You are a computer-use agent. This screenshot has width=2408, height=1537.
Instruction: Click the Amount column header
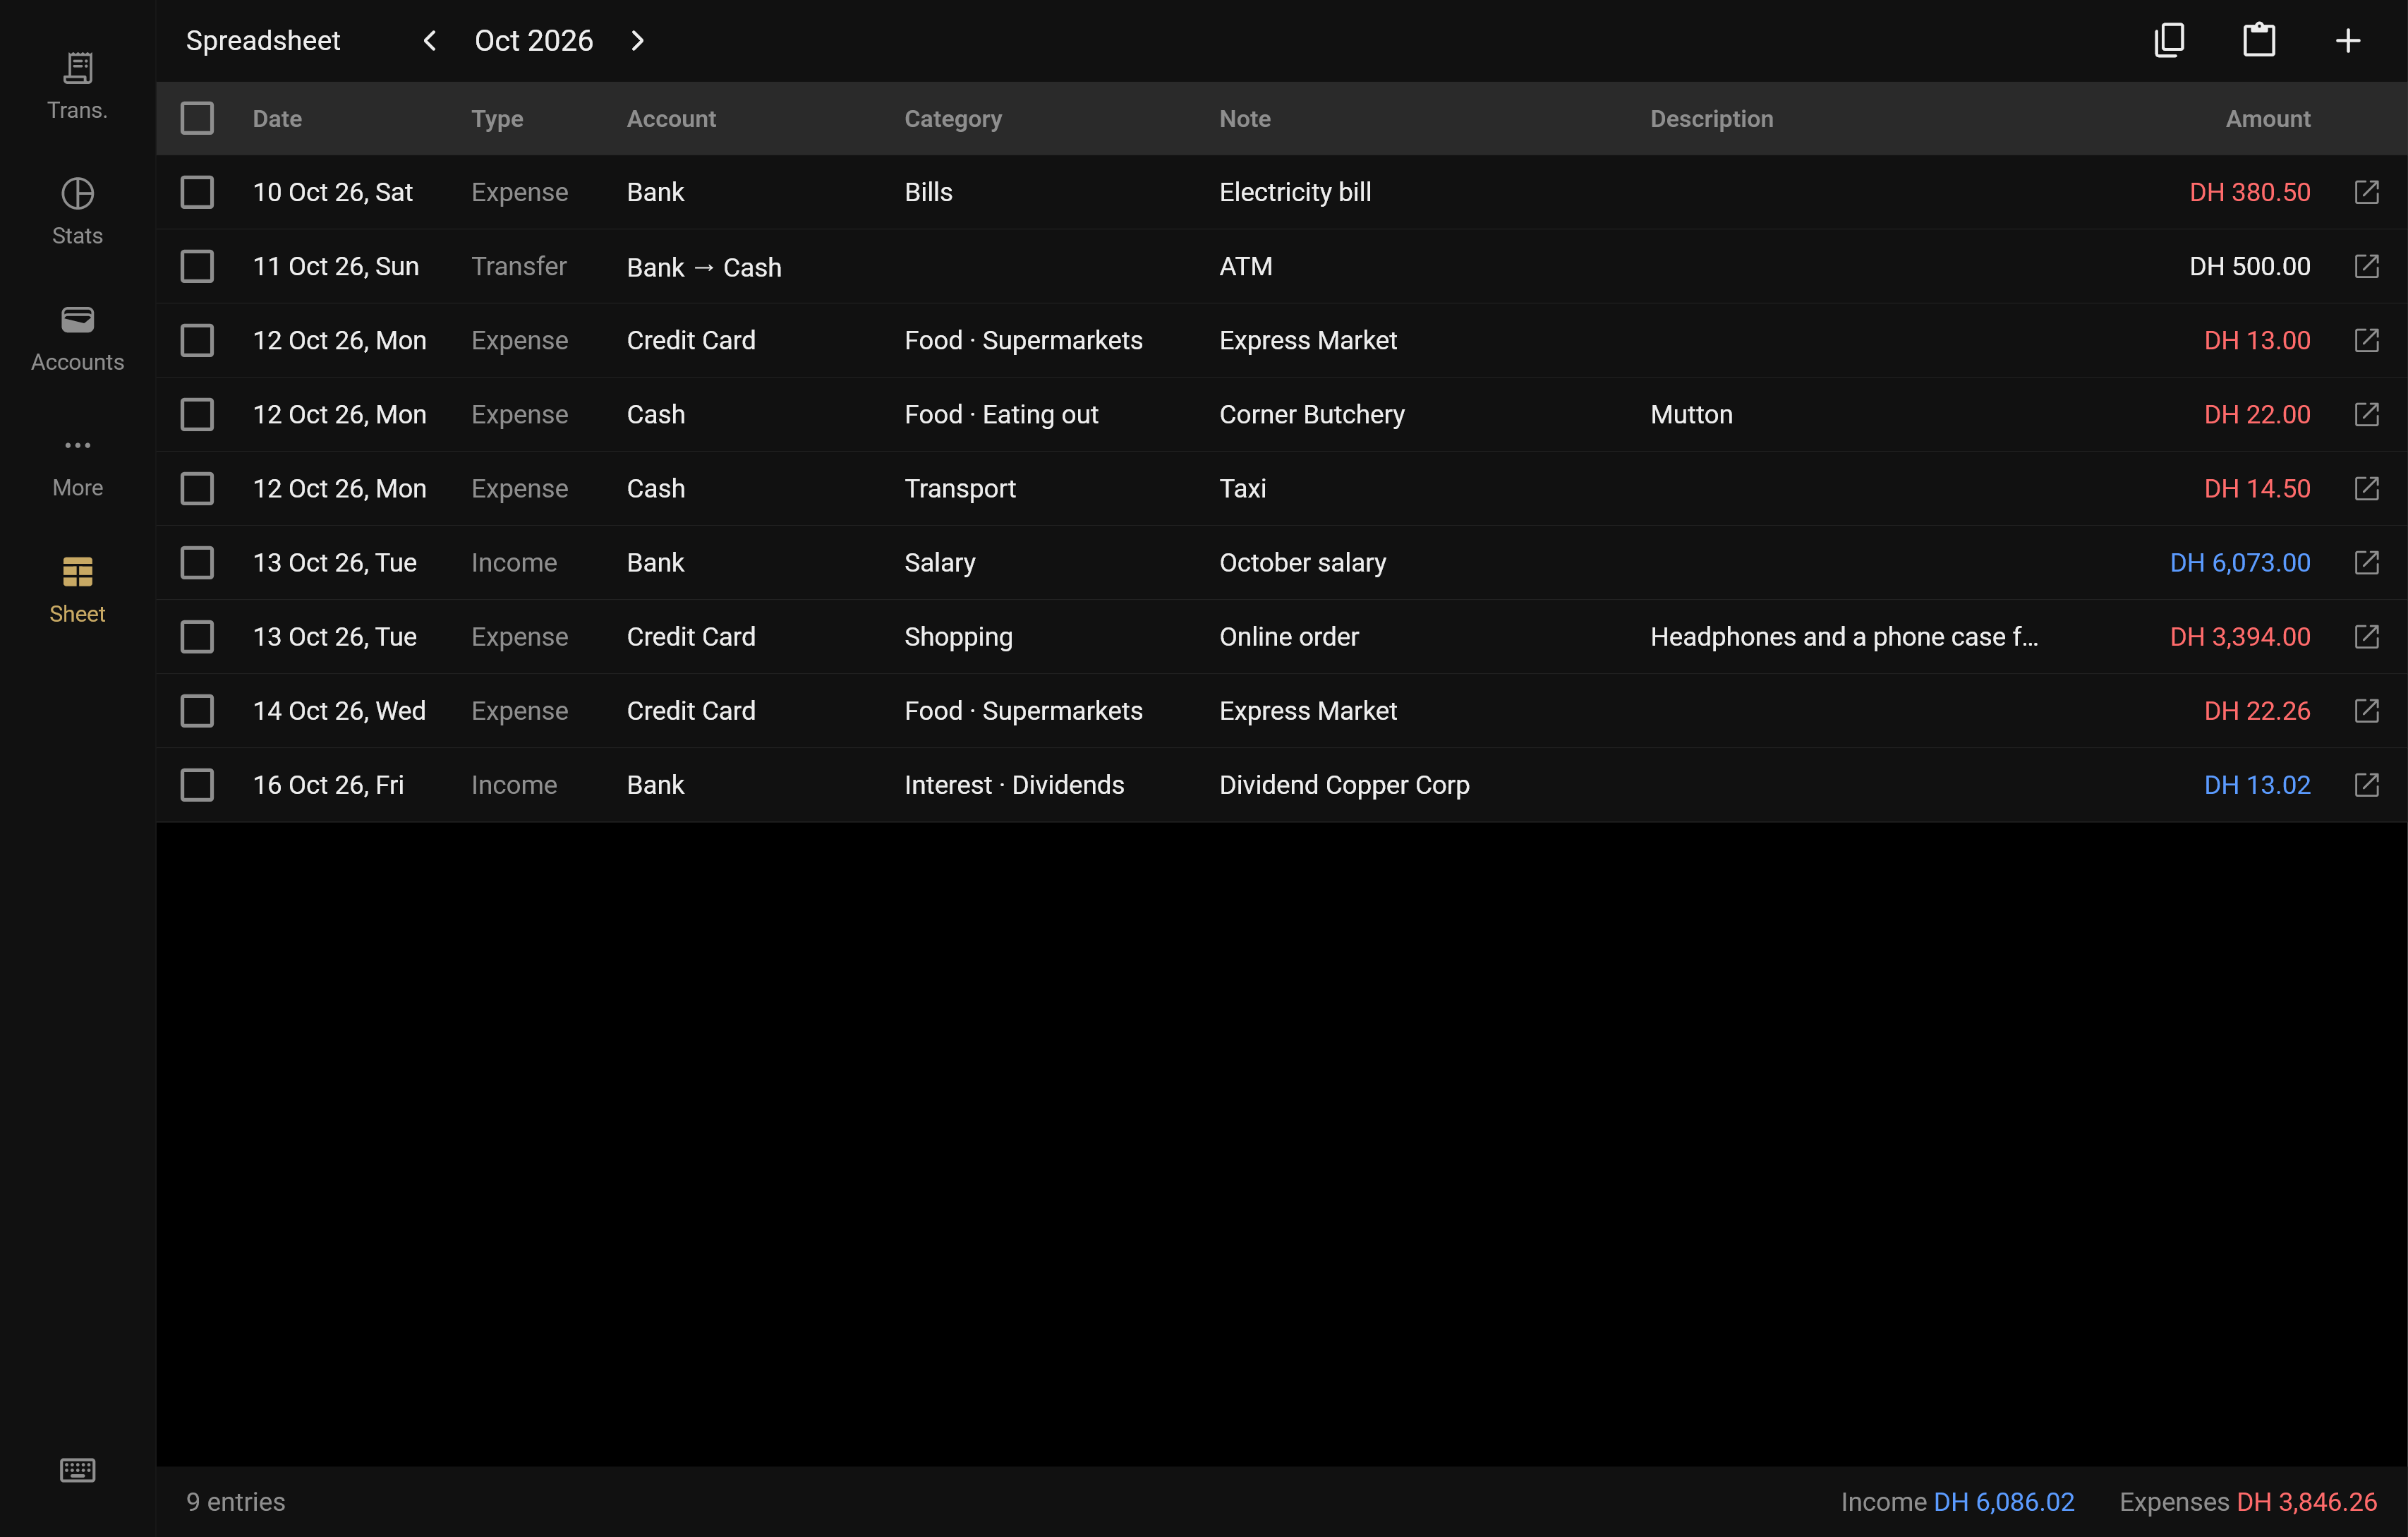[x=2267, y=118]
